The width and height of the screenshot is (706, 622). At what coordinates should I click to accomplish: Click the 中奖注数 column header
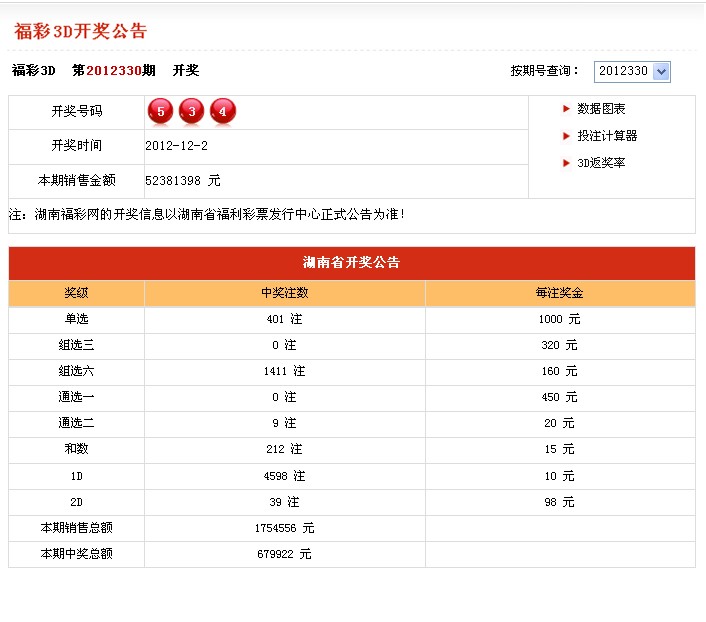[x=285, y=293]
